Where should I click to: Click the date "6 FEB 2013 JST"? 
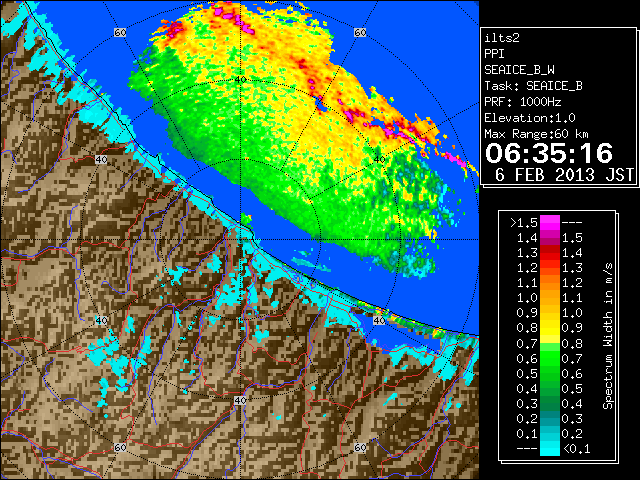click(x=564, y=175)
